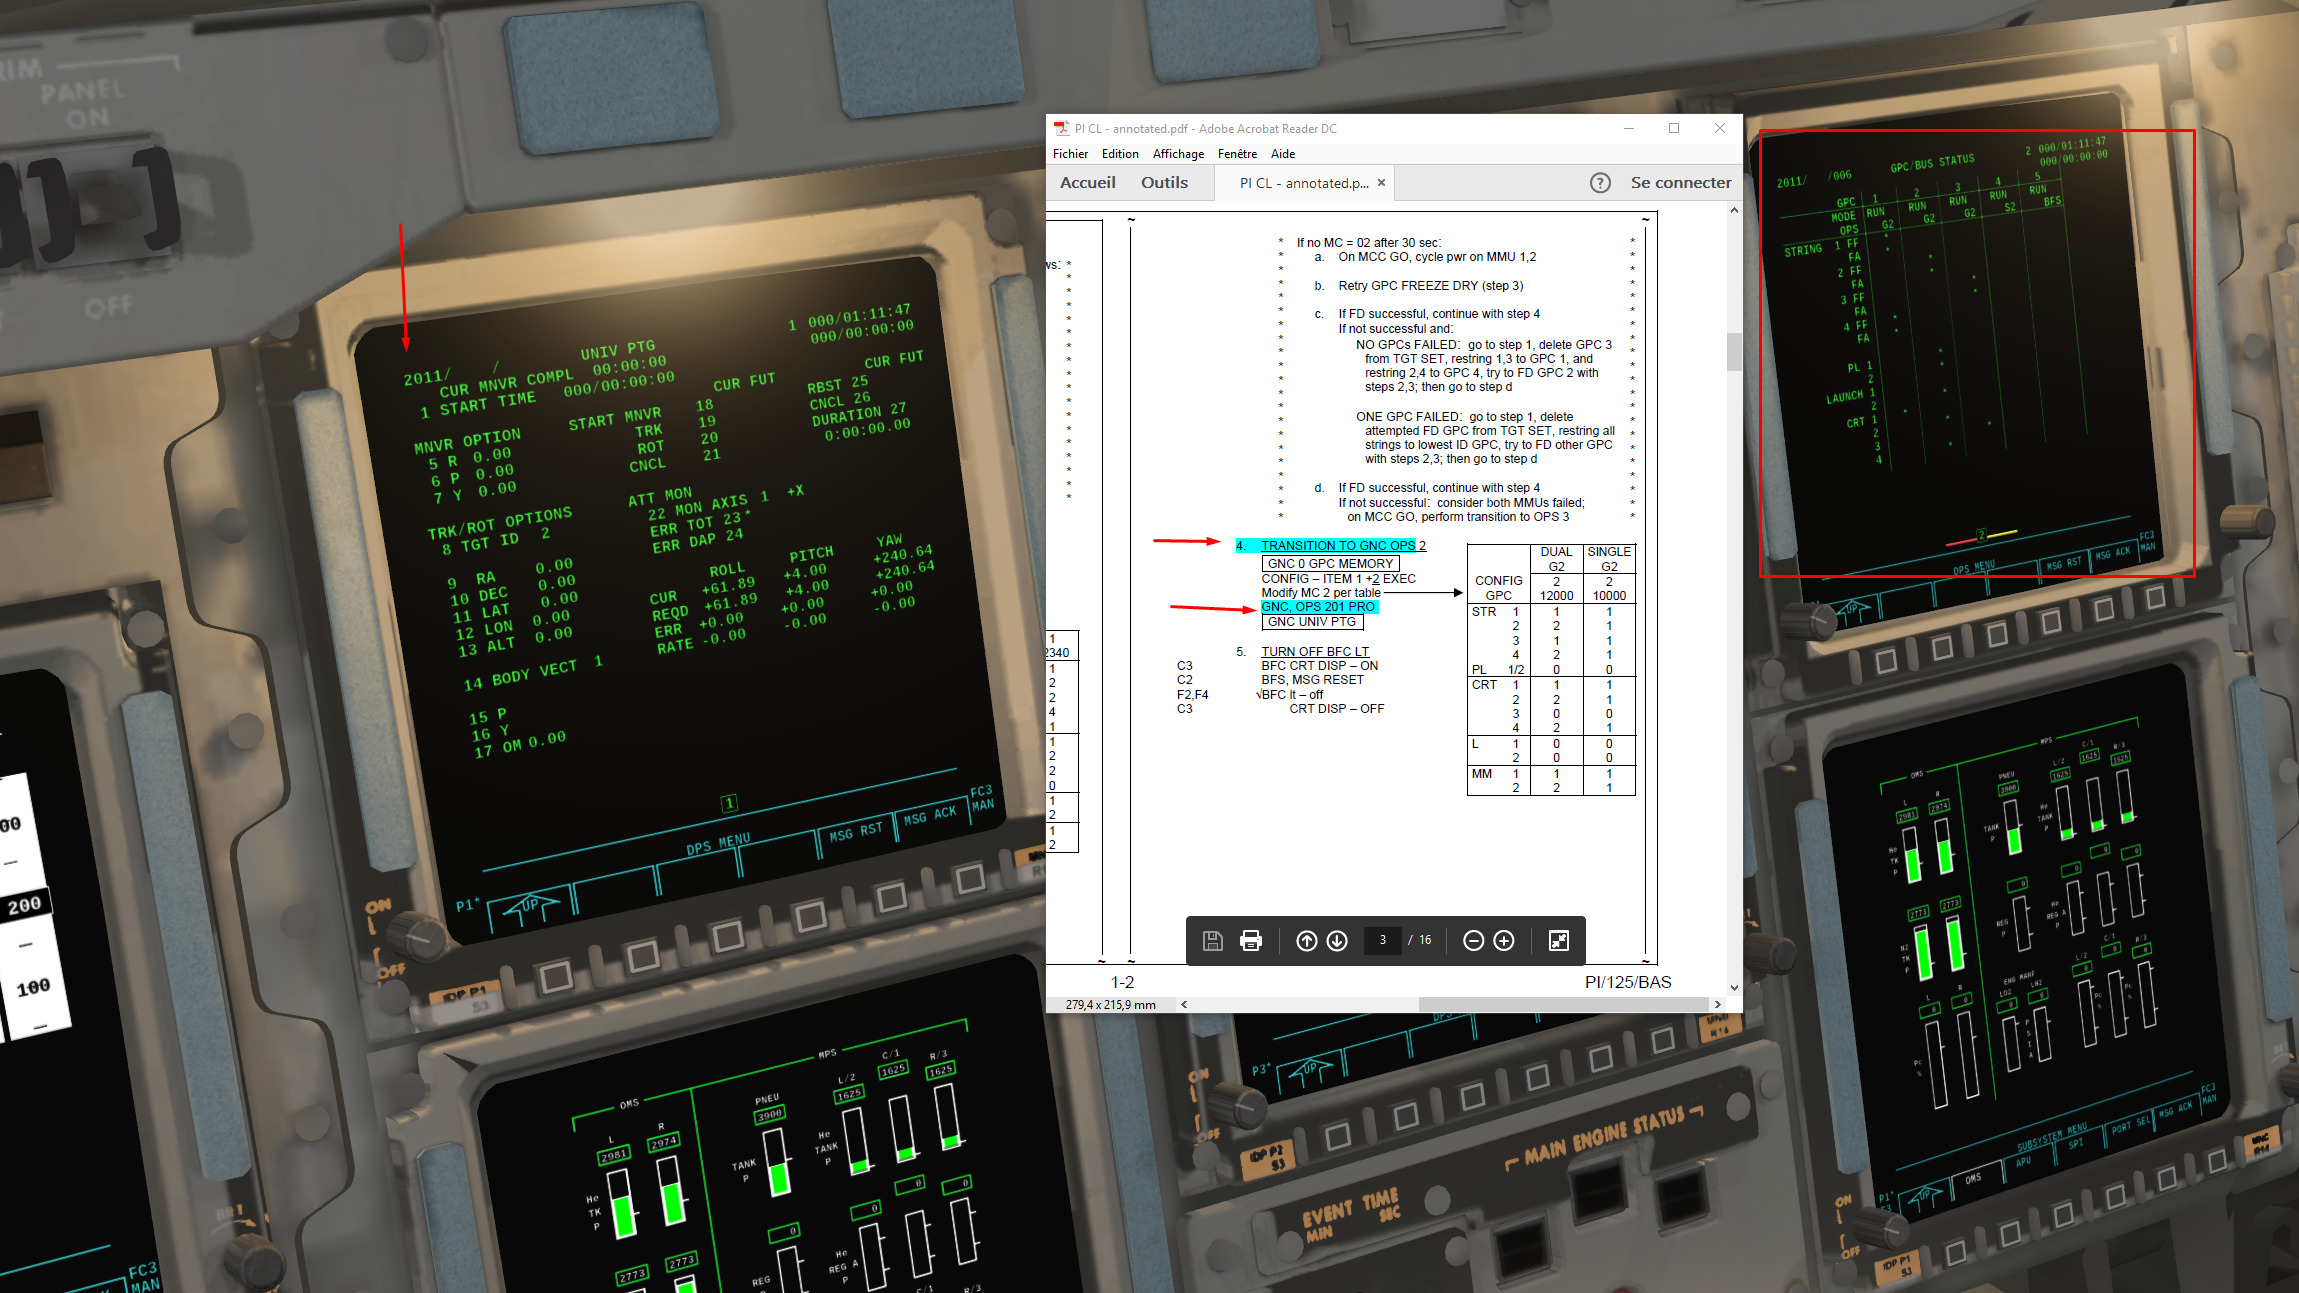Viewport: 2299px width, 1293px height.
Task: Push the MSG ACK key on GPC/BUS STATUS display
Action: 2156,597
